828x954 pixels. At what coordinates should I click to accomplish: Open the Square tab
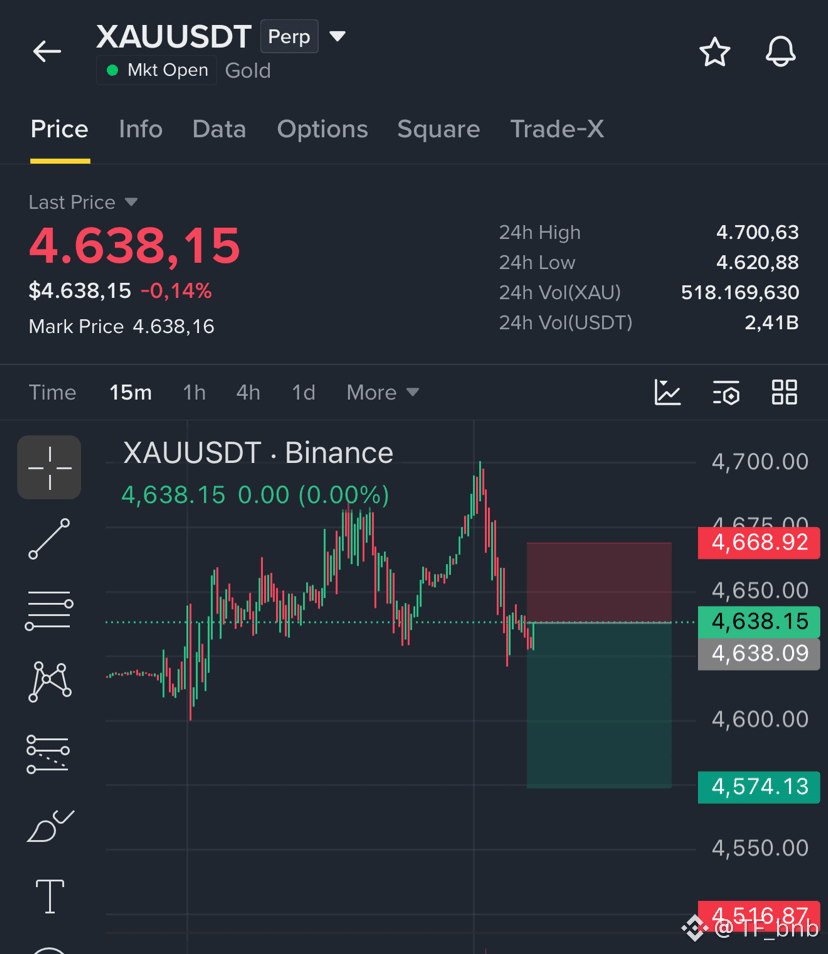pyautogui.click(x=439, y=129)
